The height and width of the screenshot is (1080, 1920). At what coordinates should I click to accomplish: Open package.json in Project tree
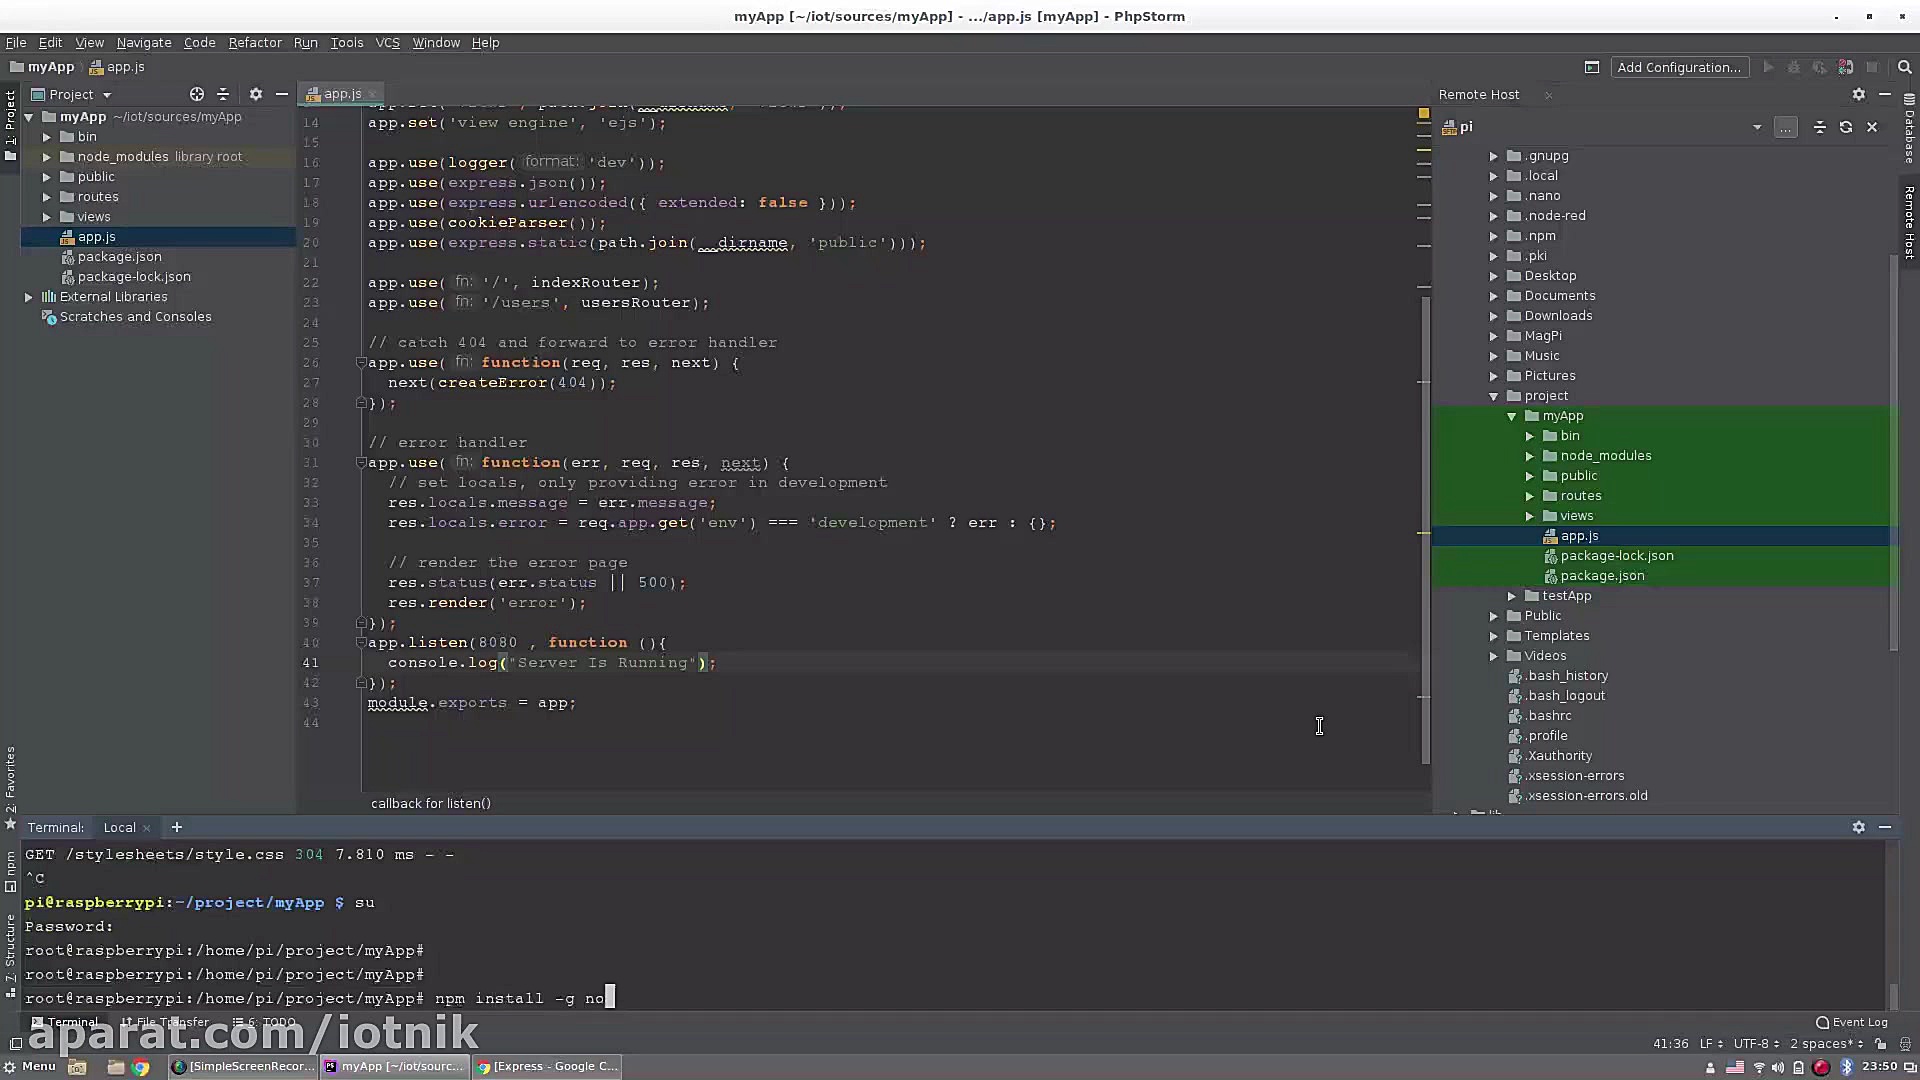click(x=119, y=257)
